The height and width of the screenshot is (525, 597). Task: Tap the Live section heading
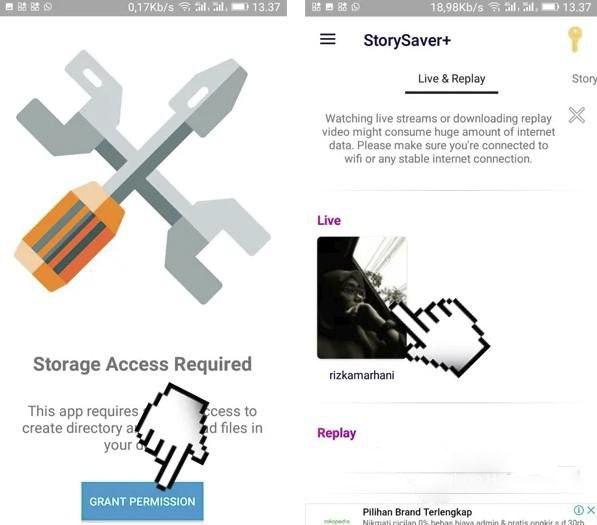329,220
